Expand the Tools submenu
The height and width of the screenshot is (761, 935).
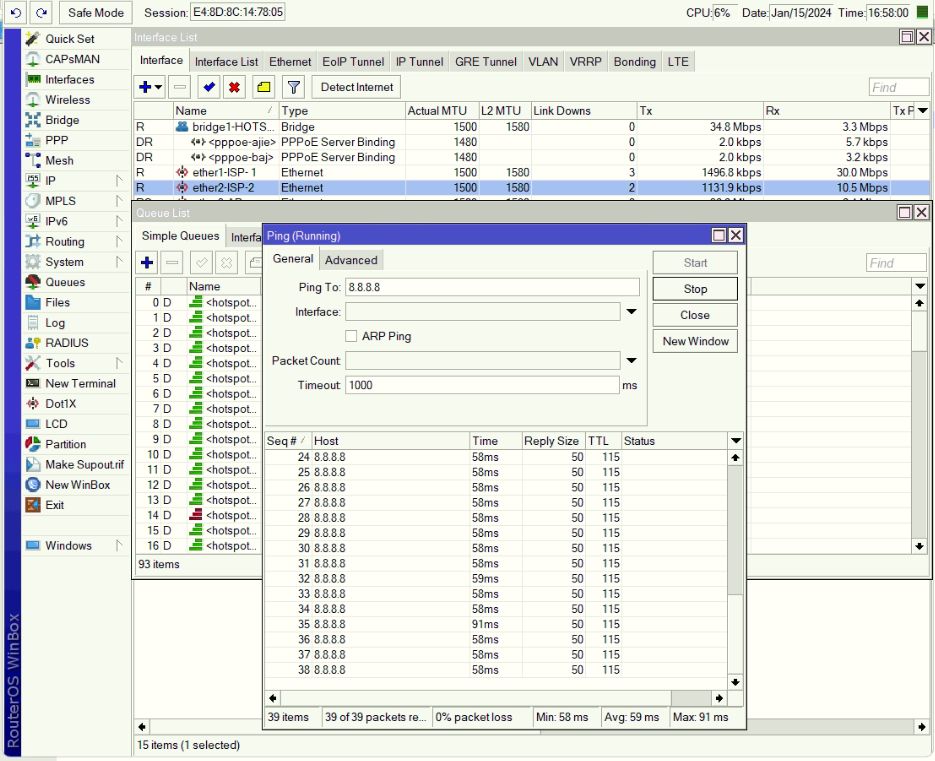coord(119,363)
